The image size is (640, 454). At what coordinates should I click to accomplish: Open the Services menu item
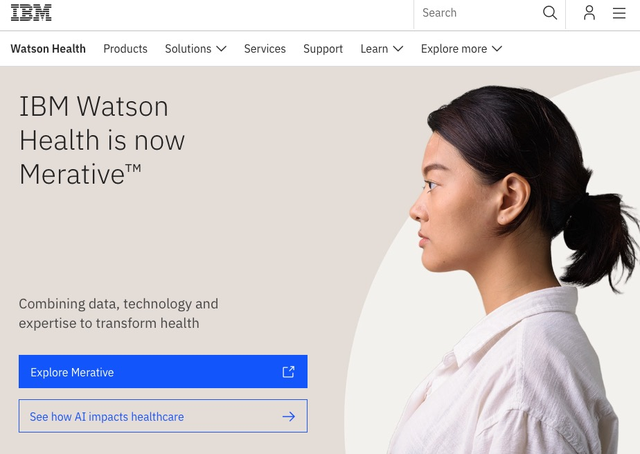click(265, 49)
